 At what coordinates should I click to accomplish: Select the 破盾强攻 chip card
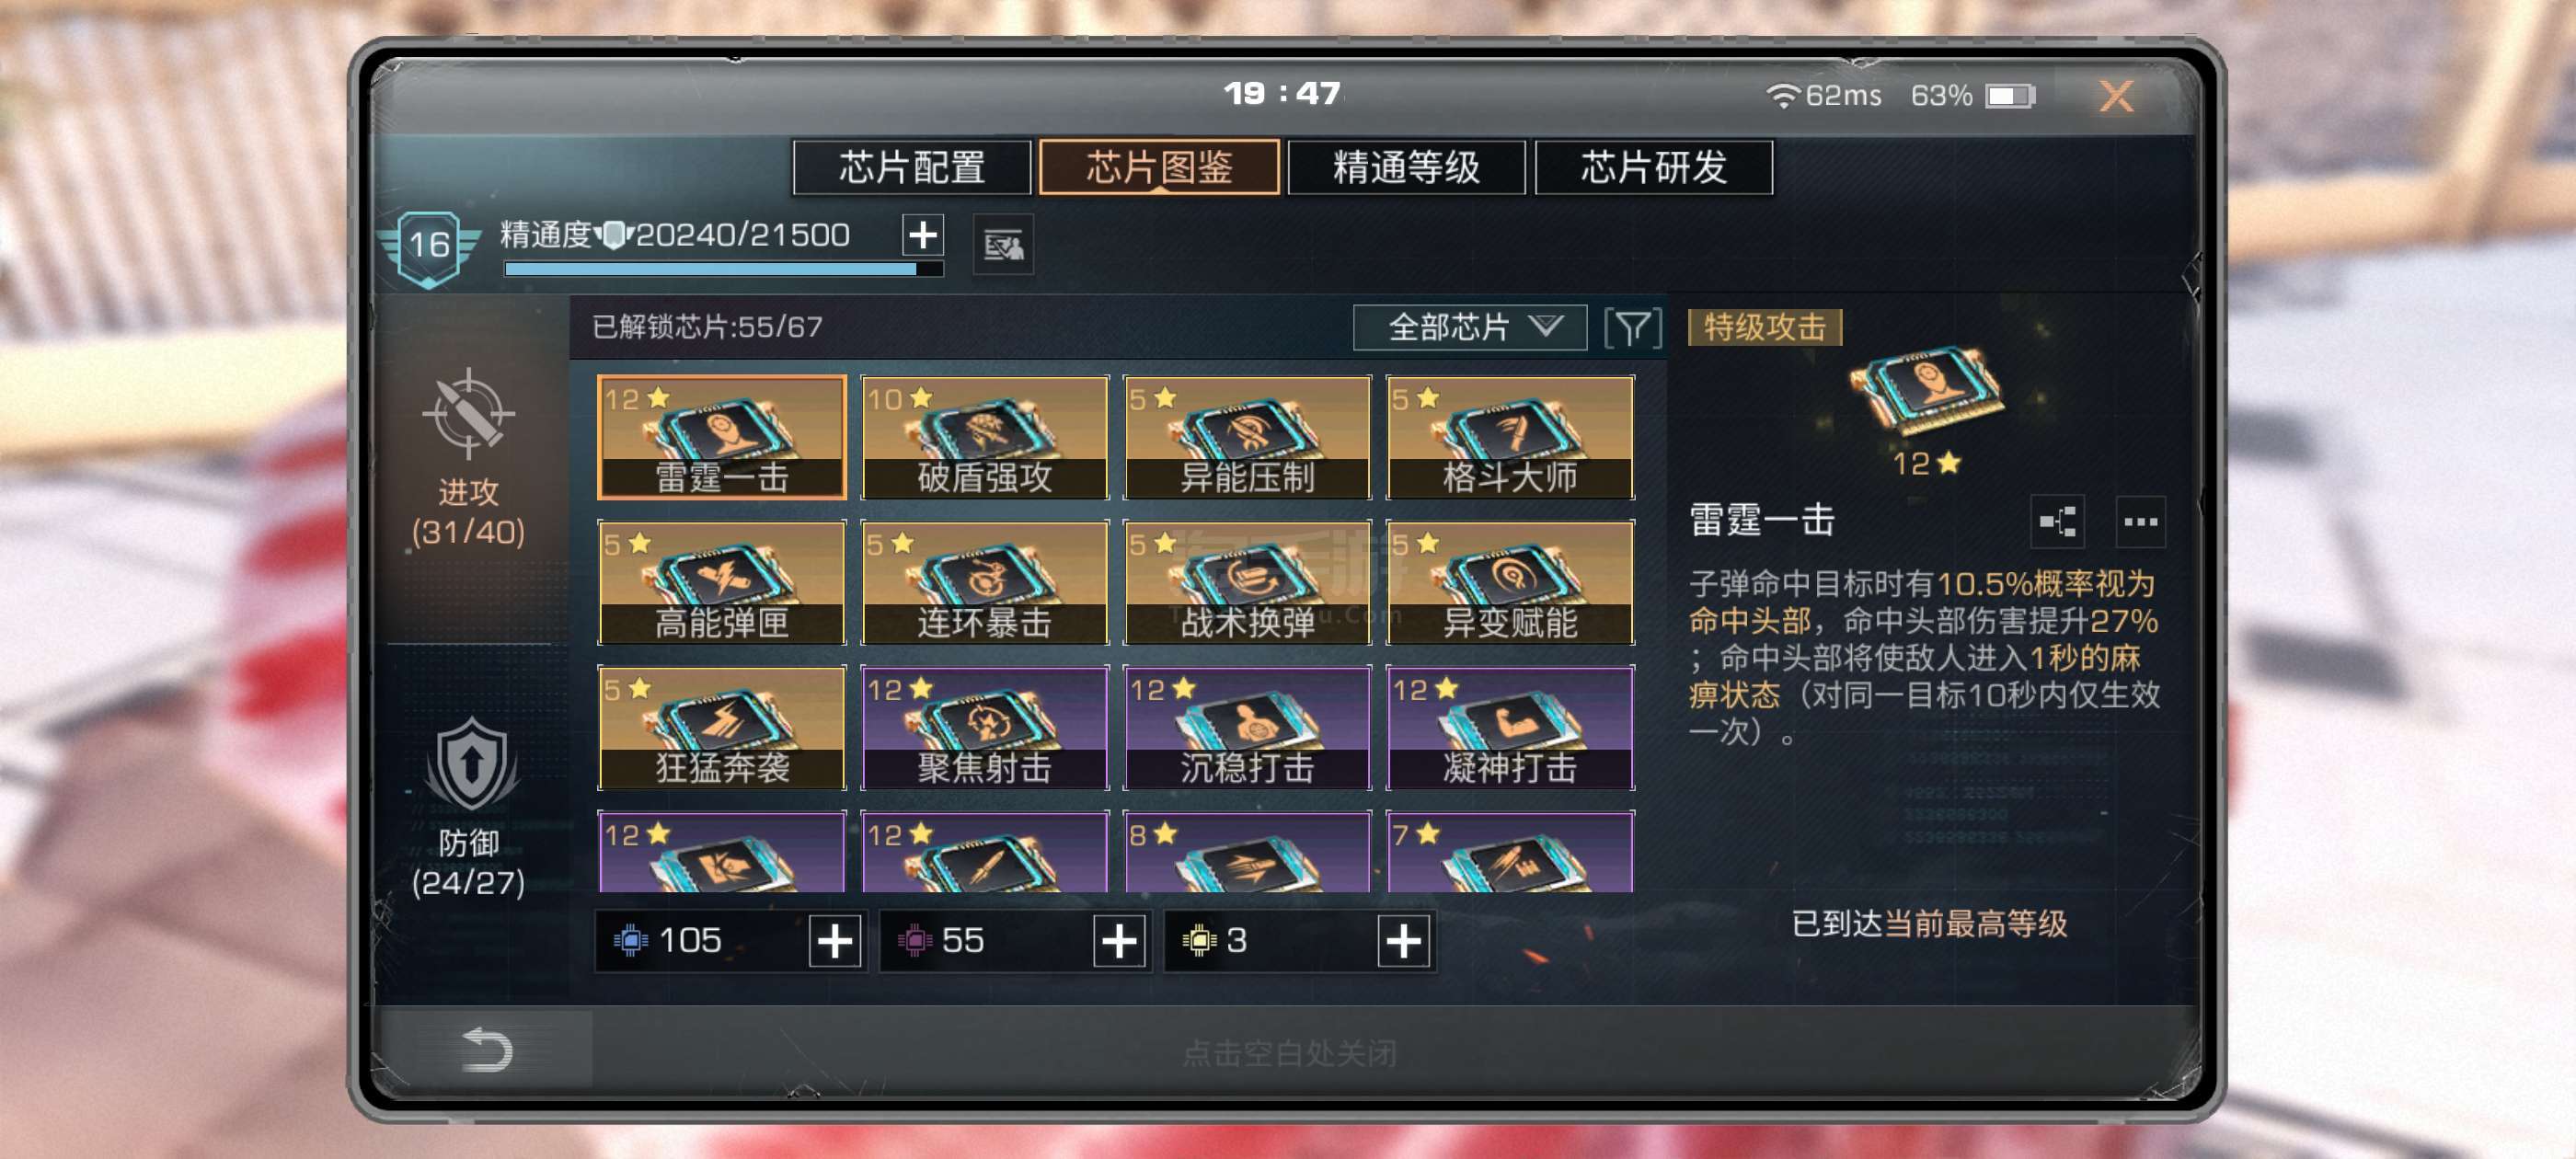984,437
